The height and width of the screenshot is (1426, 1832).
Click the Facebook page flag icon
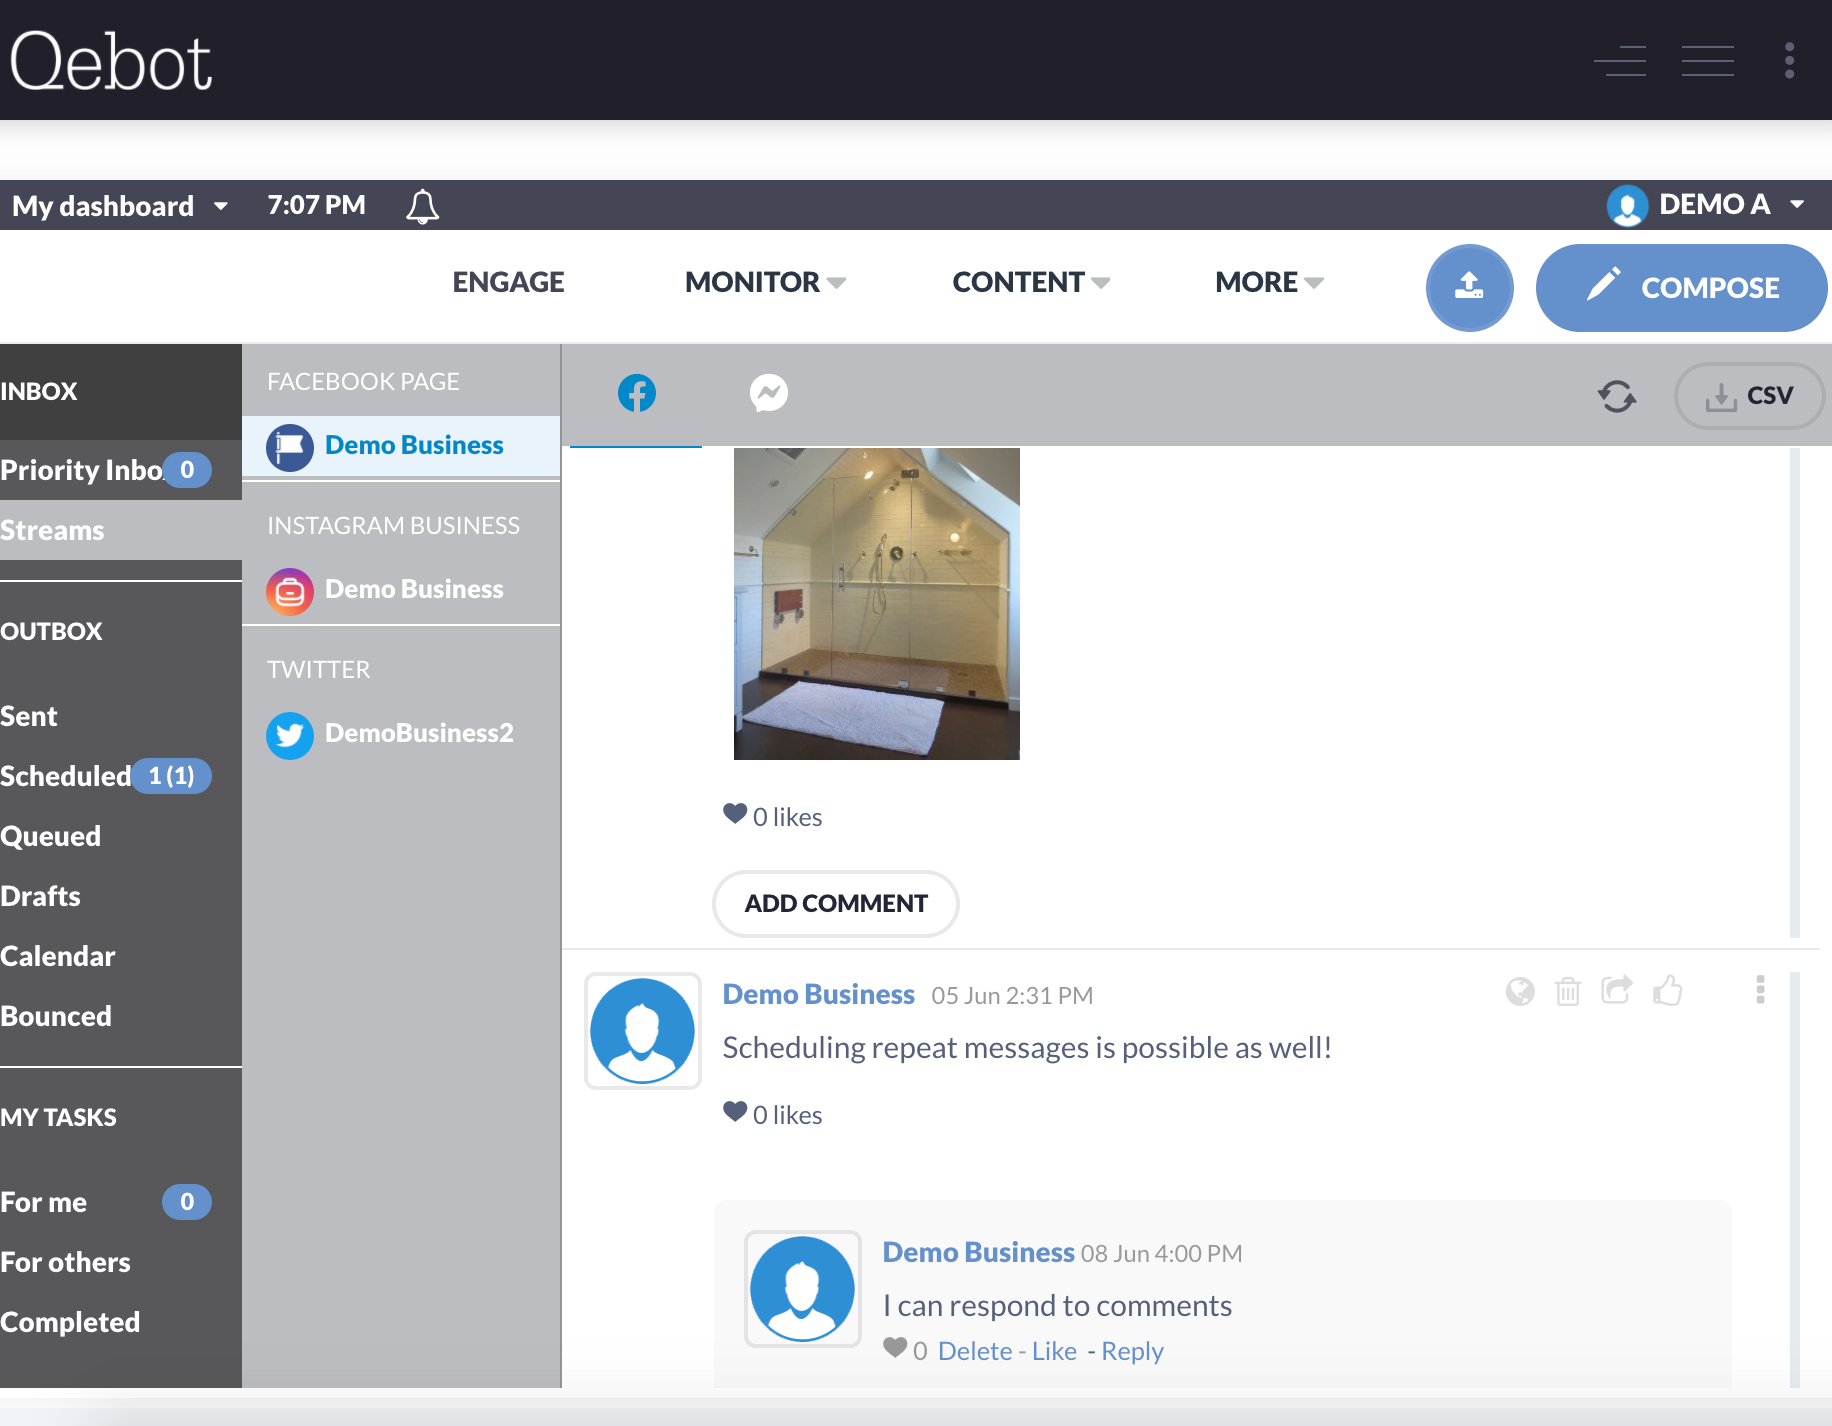point(290,447)
